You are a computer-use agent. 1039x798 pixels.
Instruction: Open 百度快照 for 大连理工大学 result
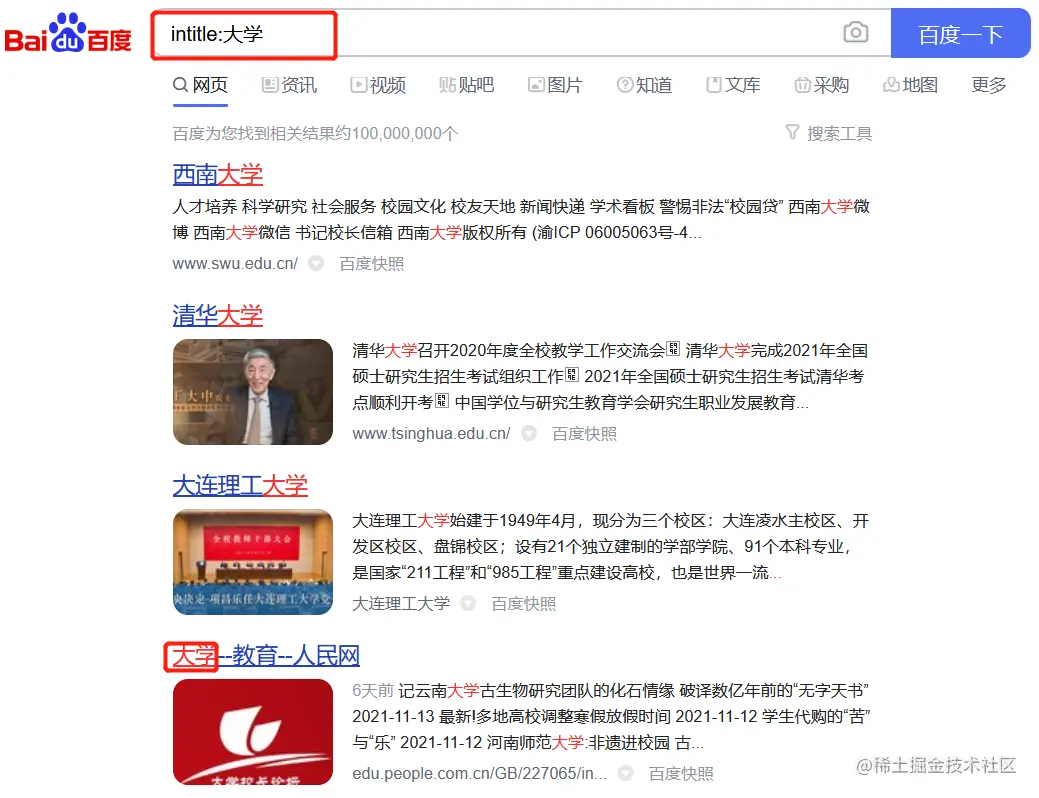(523, 604)
